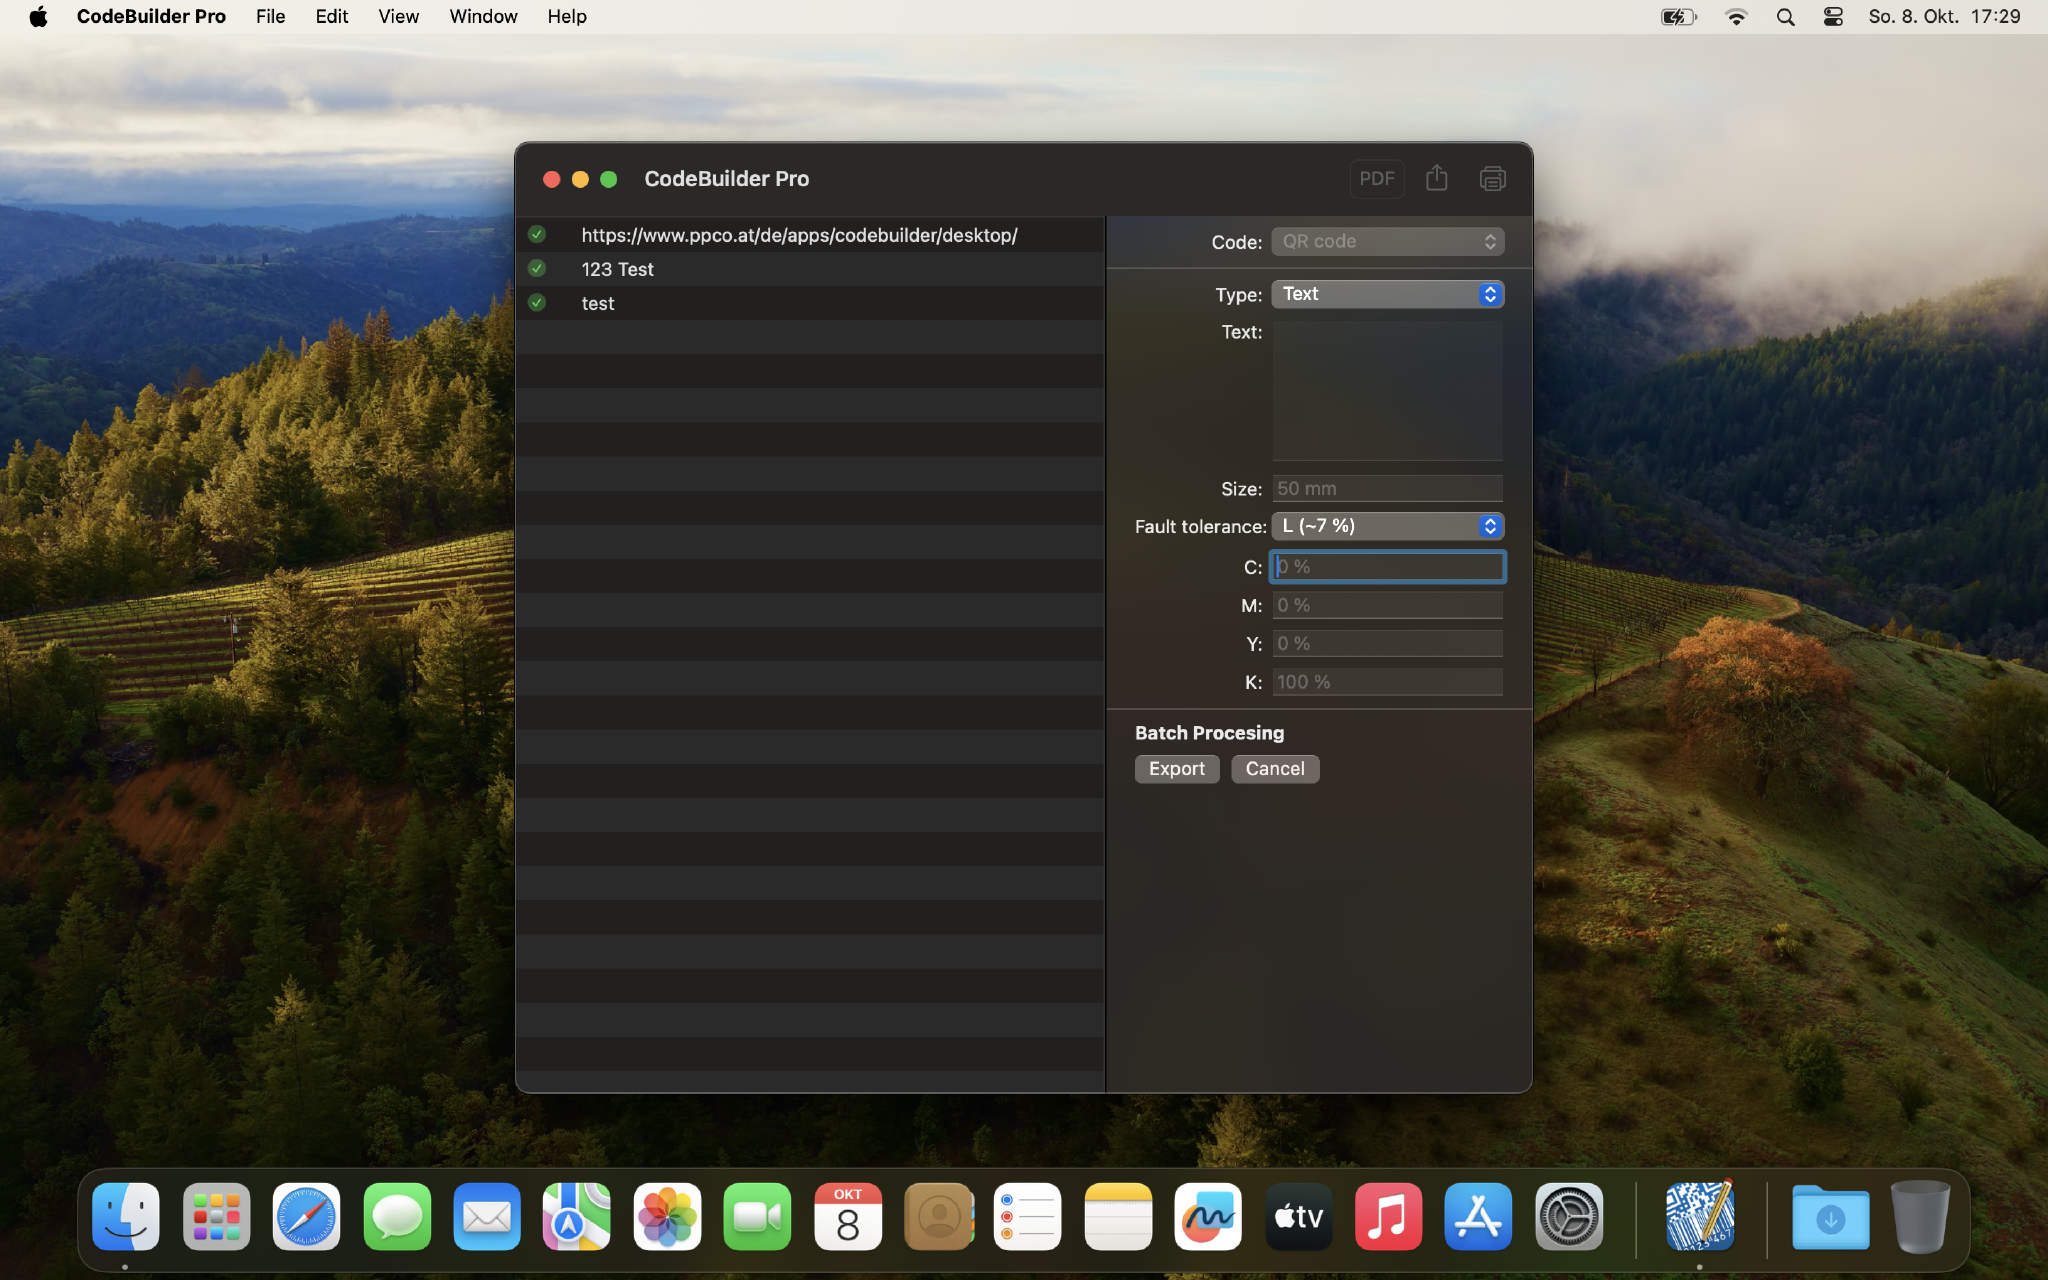This screenshot has width=2048, height=1280.
Task: Open Apple TV from the Dock
Action: pos(1298,1217)
